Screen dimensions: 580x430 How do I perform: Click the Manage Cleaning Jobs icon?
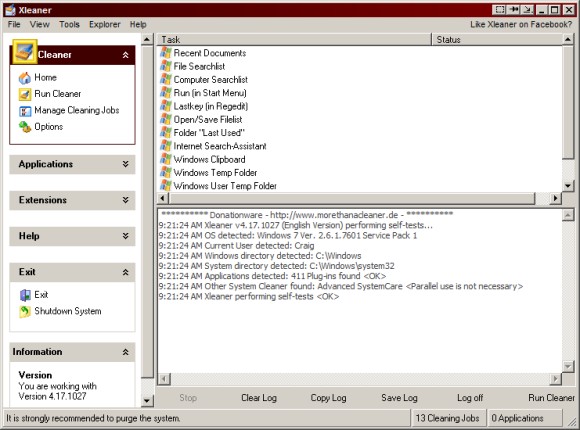(25, 111)
